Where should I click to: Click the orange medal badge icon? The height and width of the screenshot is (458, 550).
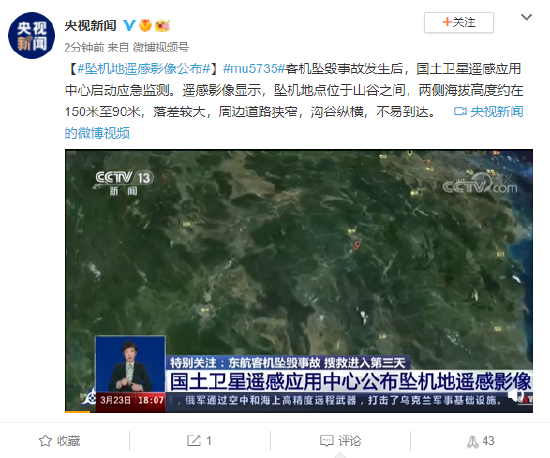pos(145,25)
